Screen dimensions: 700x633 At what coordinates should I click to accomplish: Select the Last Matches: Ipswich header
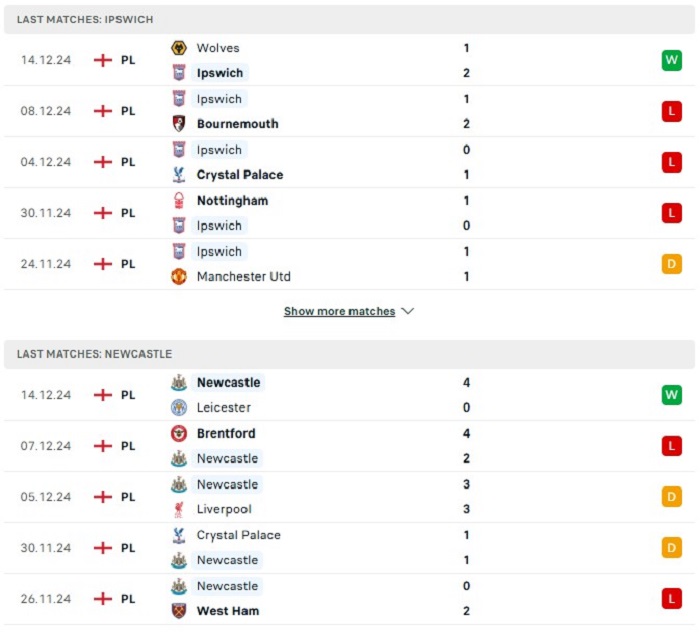point(85,19)
